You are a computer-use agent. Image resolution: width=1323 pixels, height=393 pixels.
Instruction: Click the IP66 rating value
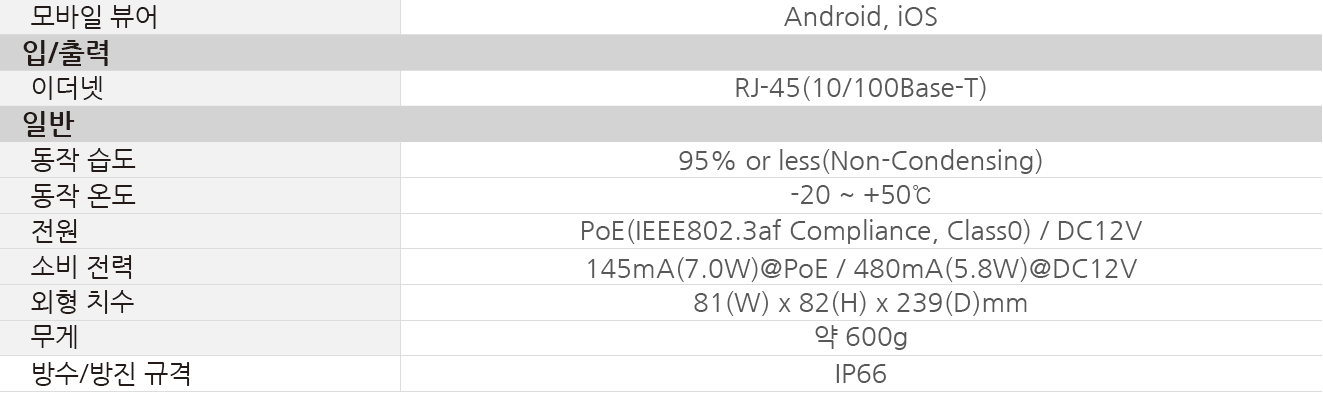click(861, 374)
